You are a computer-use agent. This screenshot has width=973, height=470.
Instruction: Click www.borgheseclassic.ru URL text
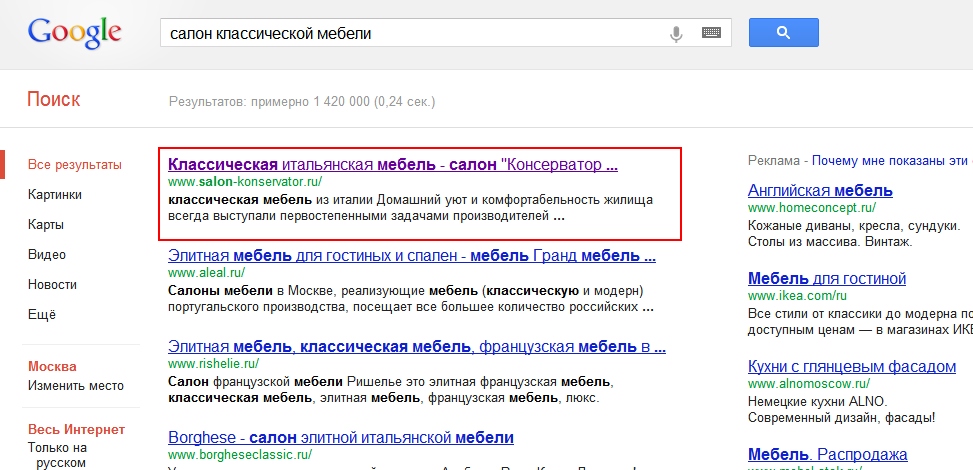pos(240,454)
